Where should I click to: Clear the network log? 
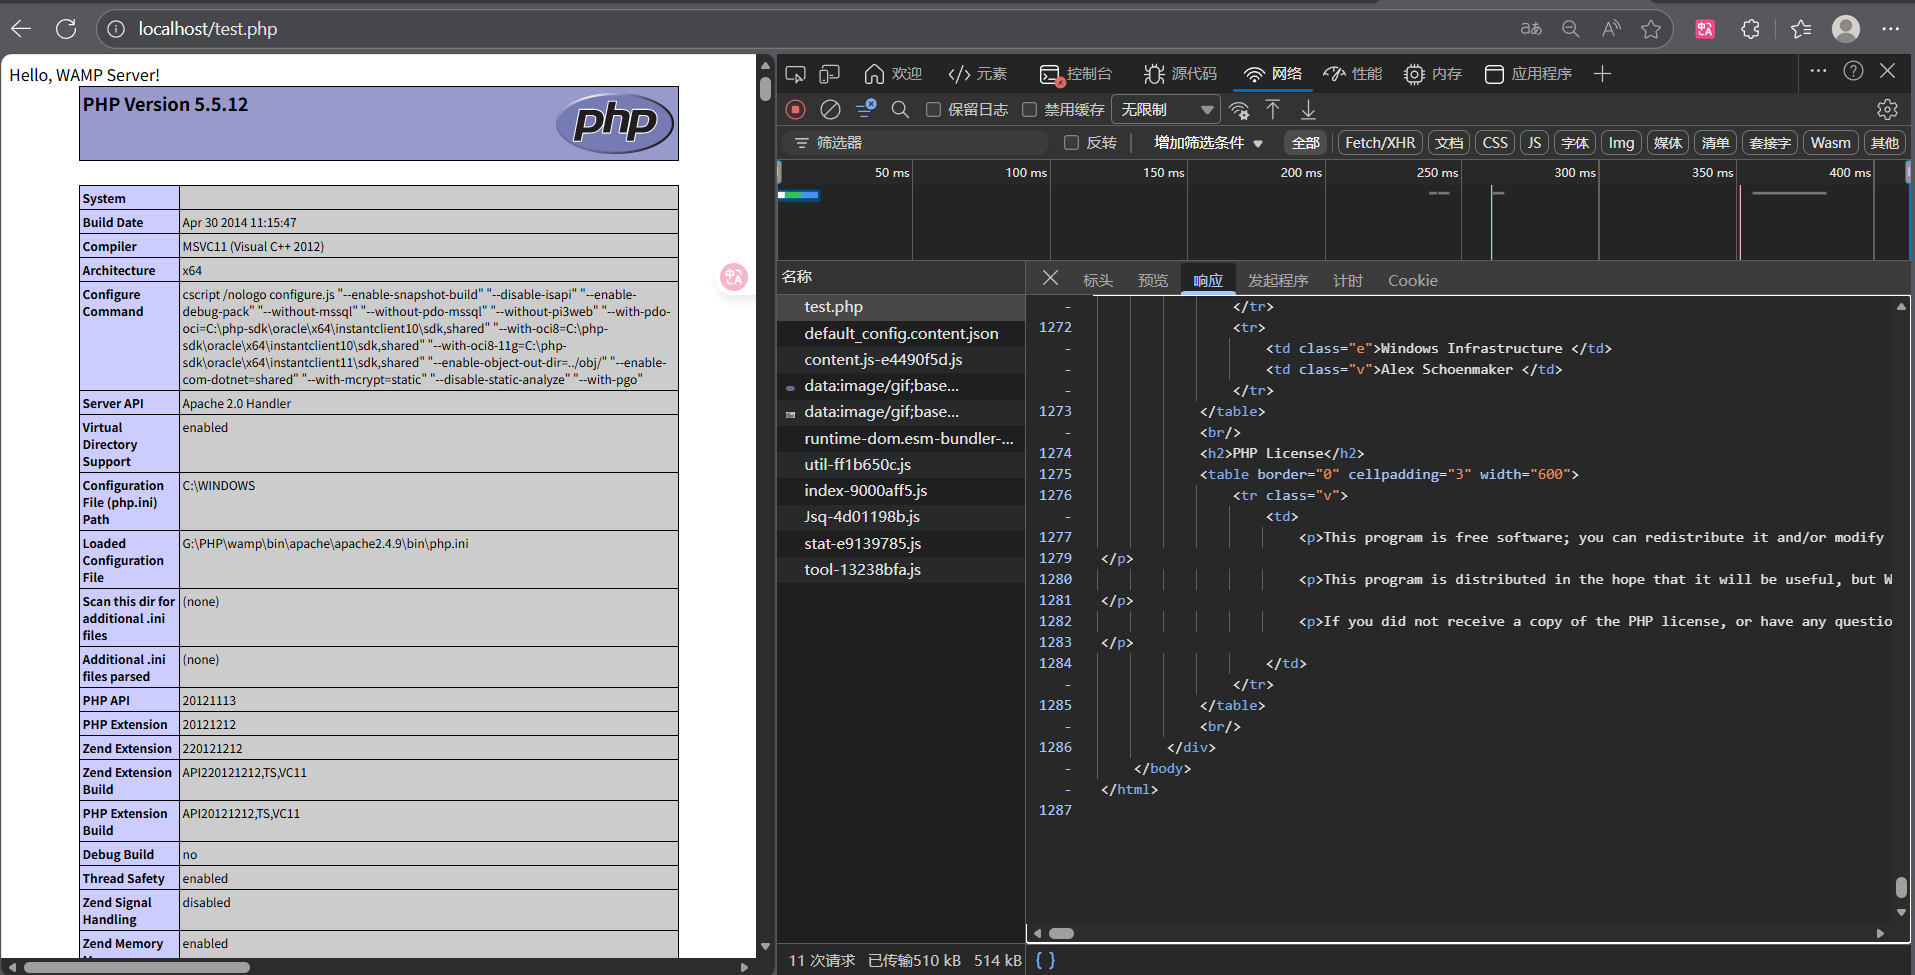830,109
